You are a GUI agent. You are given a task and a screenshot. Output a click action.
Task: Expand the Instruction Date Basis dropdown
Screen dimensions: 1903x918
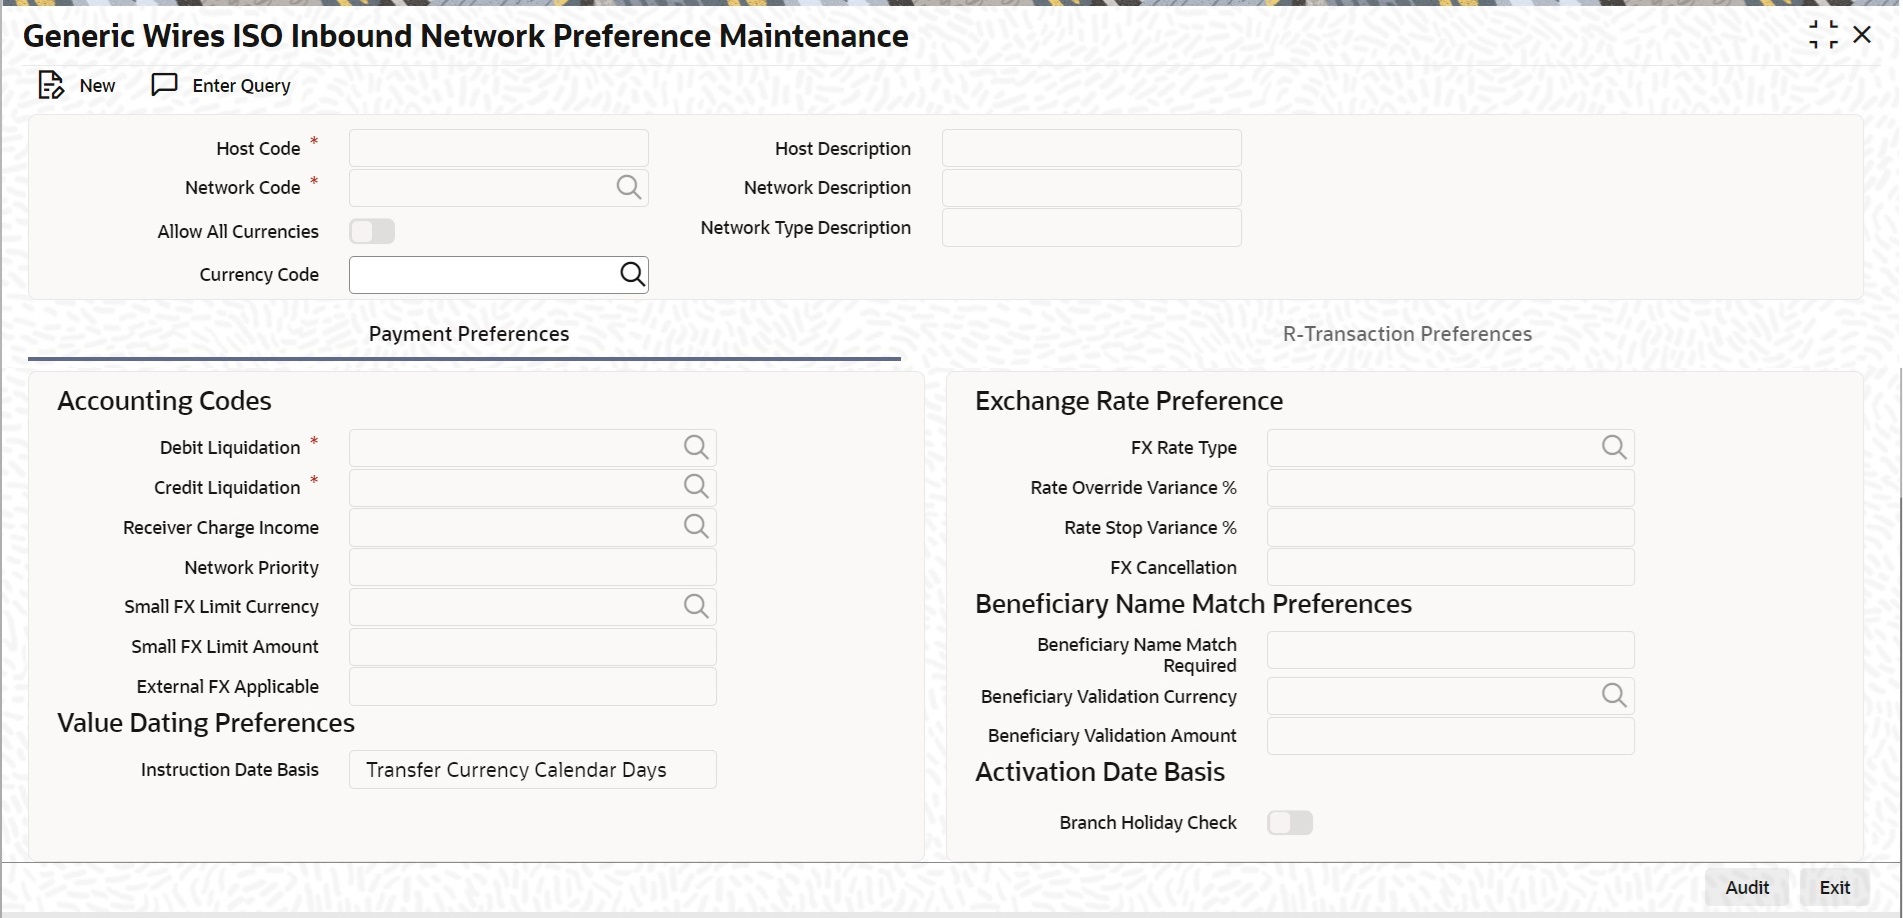(x=532, y=770)
